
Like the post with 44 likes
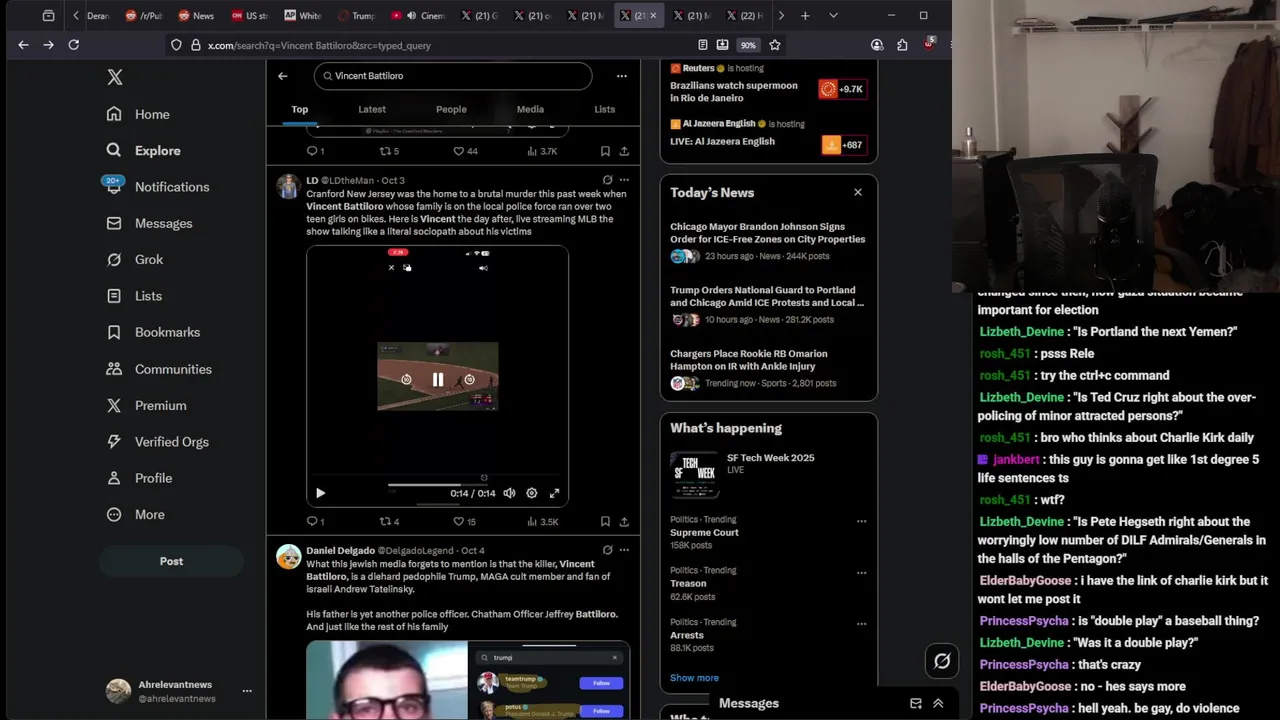coord(465,151)
